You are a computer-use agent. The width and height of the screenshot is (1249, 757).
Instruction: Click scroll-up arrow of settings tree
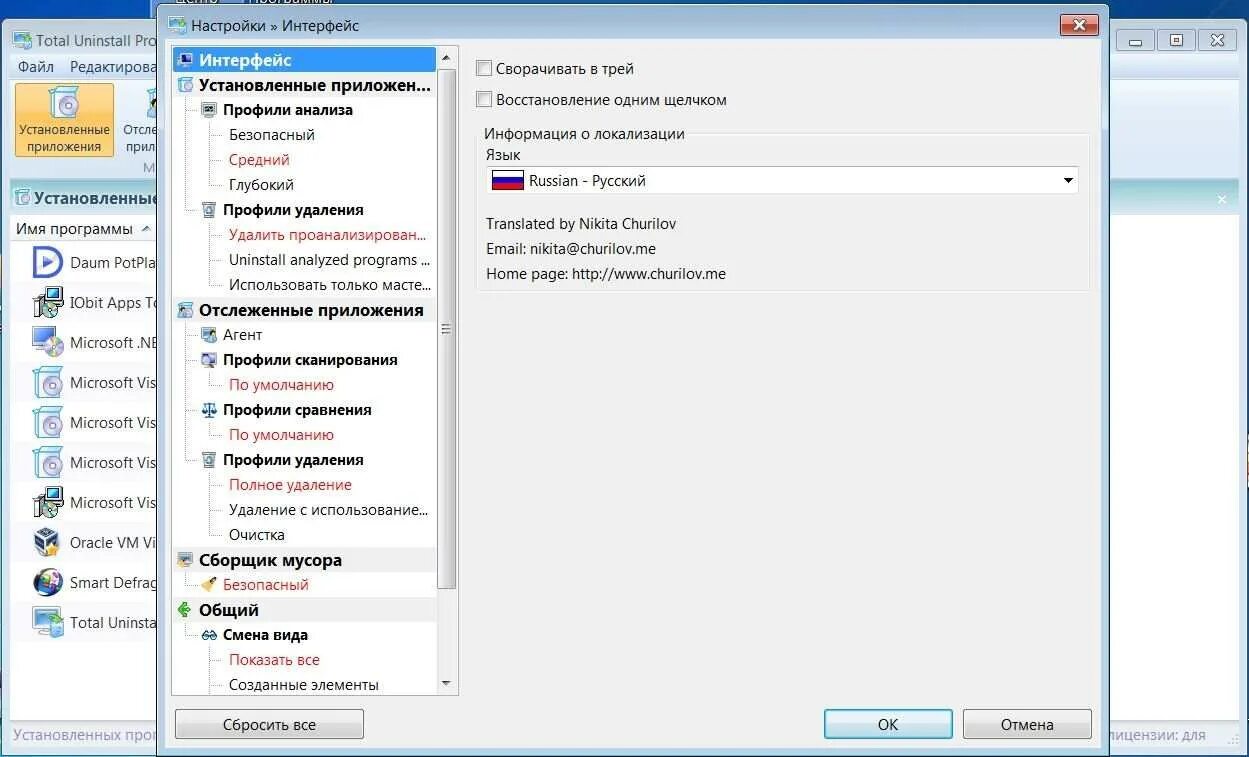[446, 58]
